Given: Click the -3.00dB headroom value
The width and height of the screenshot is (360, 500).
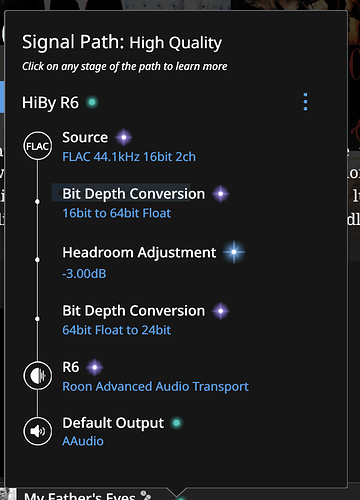Looking at the screenshot, I should (x=84, y=274).
